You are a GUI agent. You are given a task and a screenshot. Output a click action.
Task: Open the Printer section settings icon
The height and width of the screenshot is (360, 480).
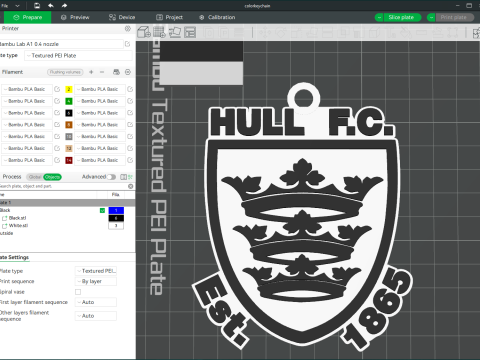coord(128,29)
